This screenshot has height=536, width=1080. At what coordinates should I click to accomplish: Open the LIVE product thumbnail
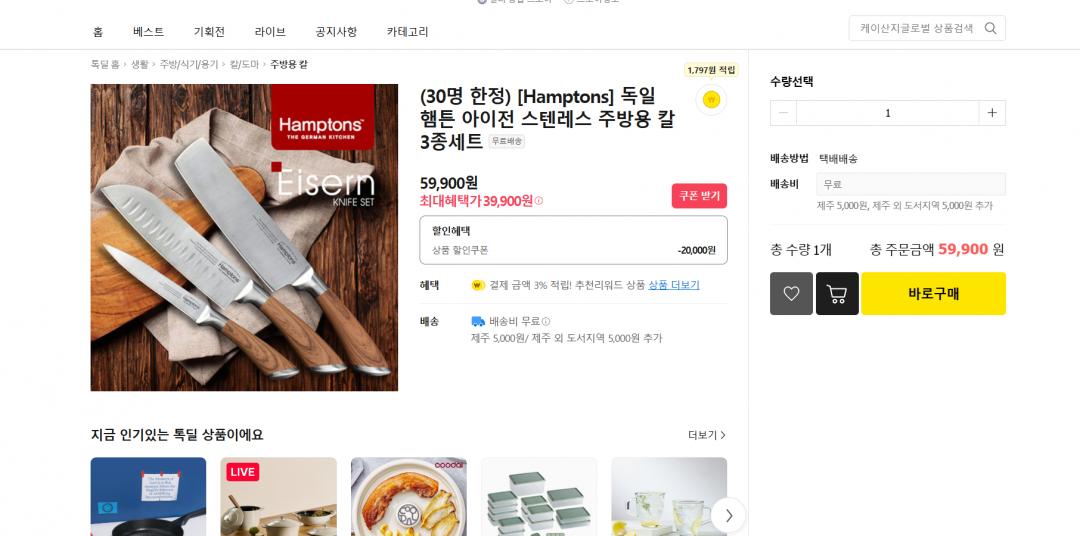point(278,497)
